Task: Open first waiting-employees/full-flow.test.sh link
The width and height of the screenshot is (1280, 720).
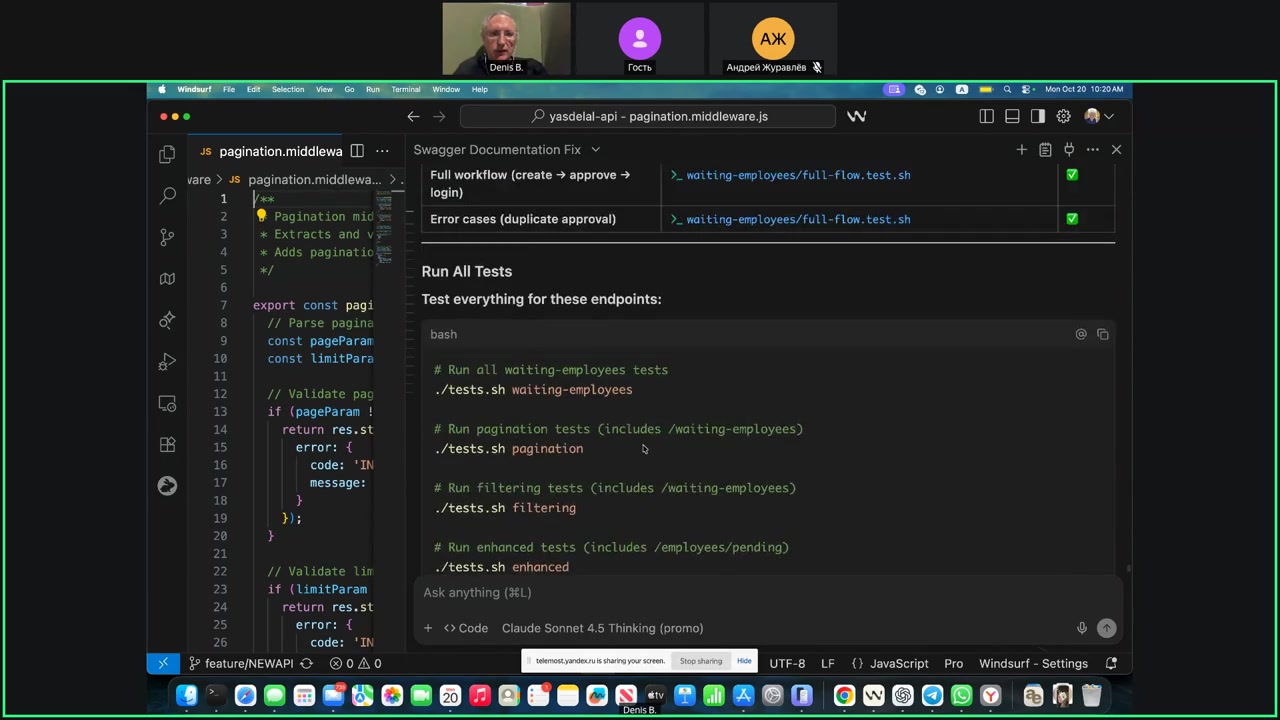Action: 797,175
